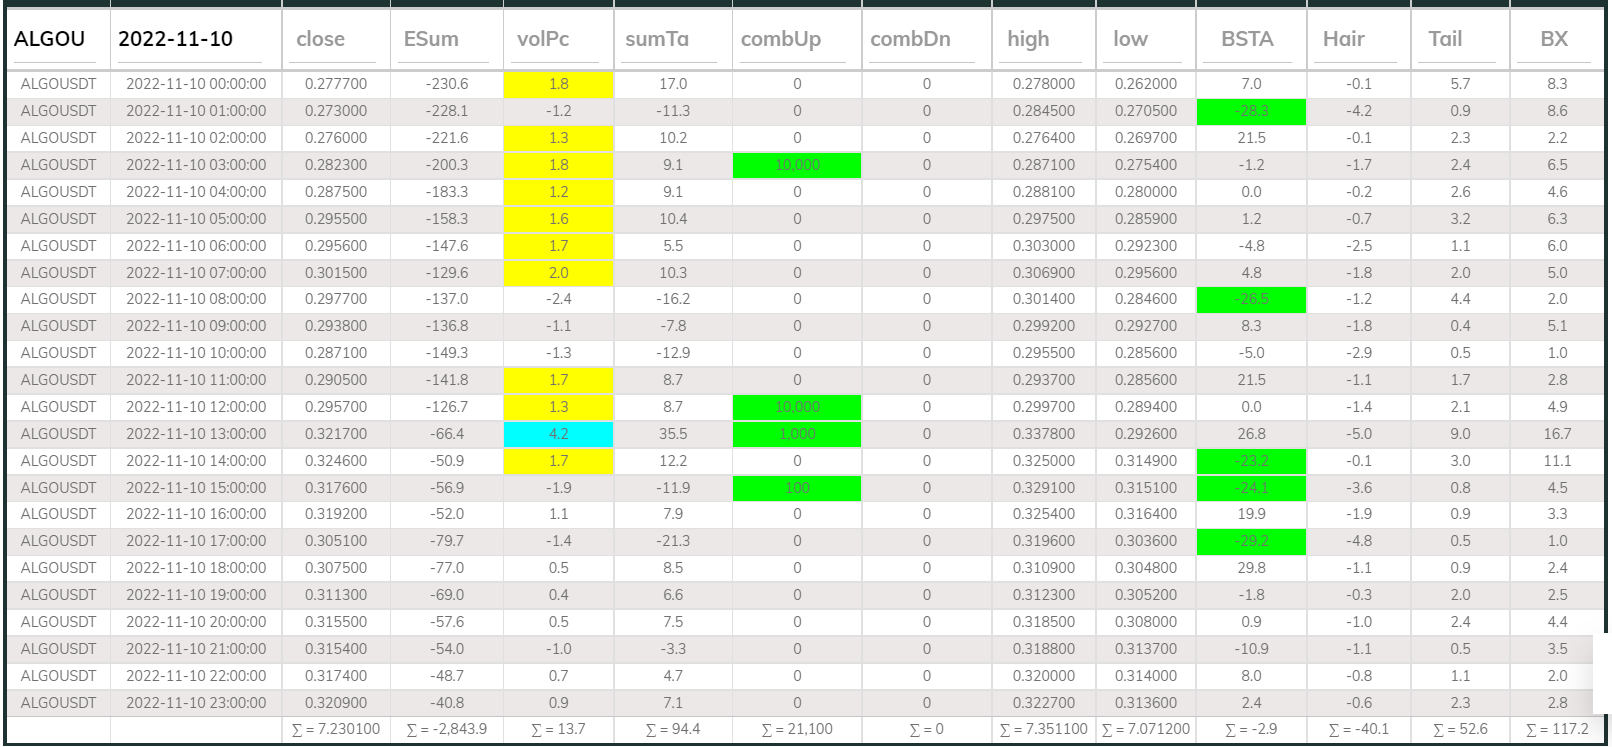Select the BSTA total -2.9
The height and width of the screenshot is (747, 1612).
[1251, 729]
